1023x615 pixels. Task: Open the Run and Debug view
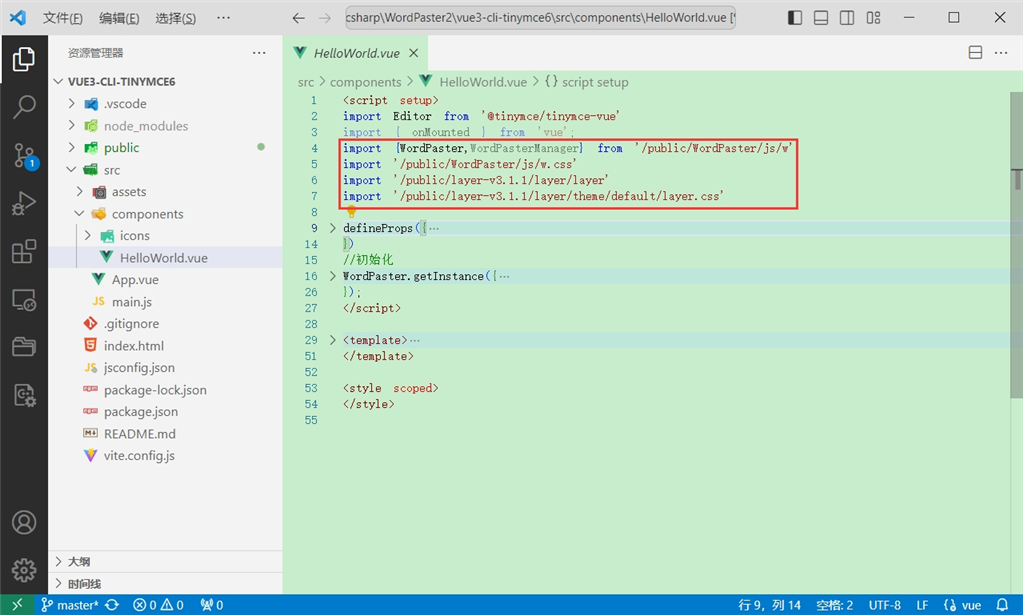pos(24,200)
